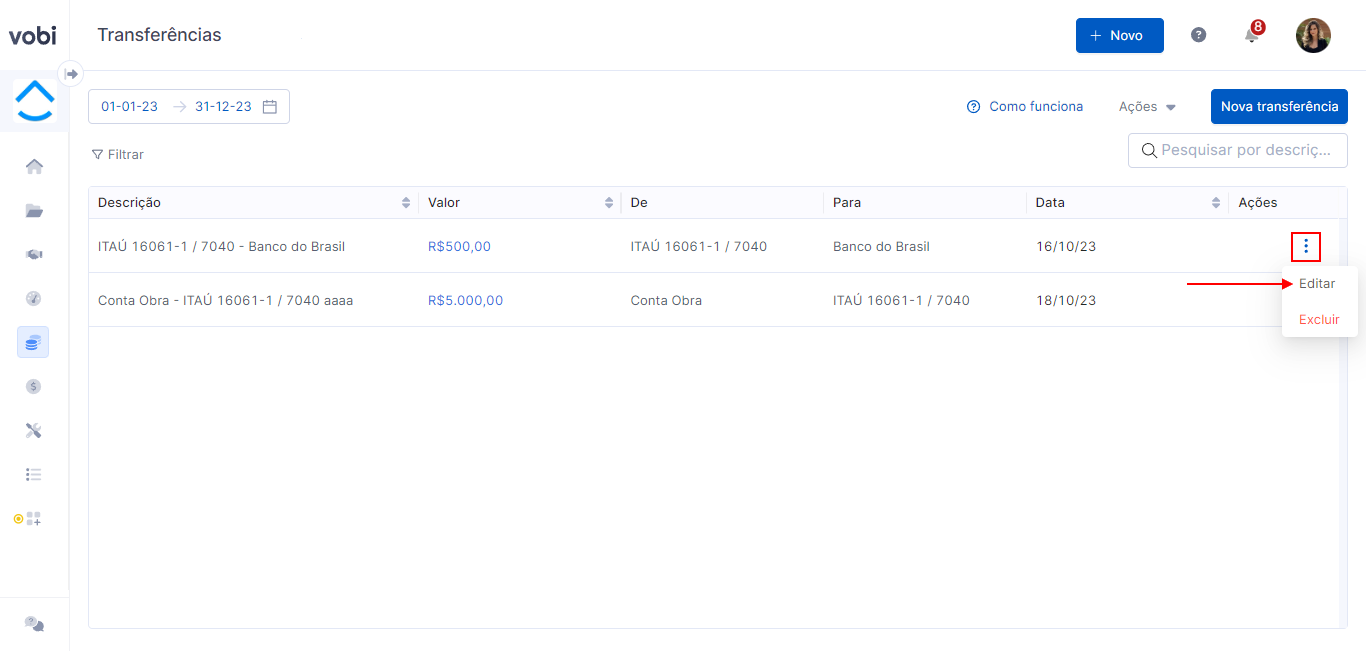1367x652 pixels.
Task: Choose Excluir from the context menu
Action: pyautogui.click(x=1319, y=319)
